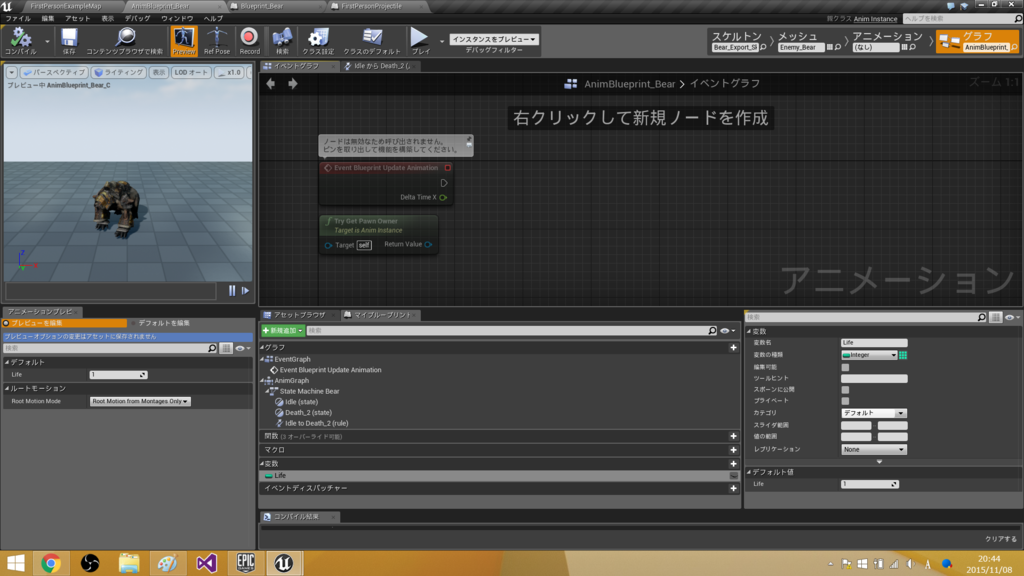Open the Idle to Death_2 graph tab
The width and height of the screenshot is (1024, 576).
click(x=381, y=66)
